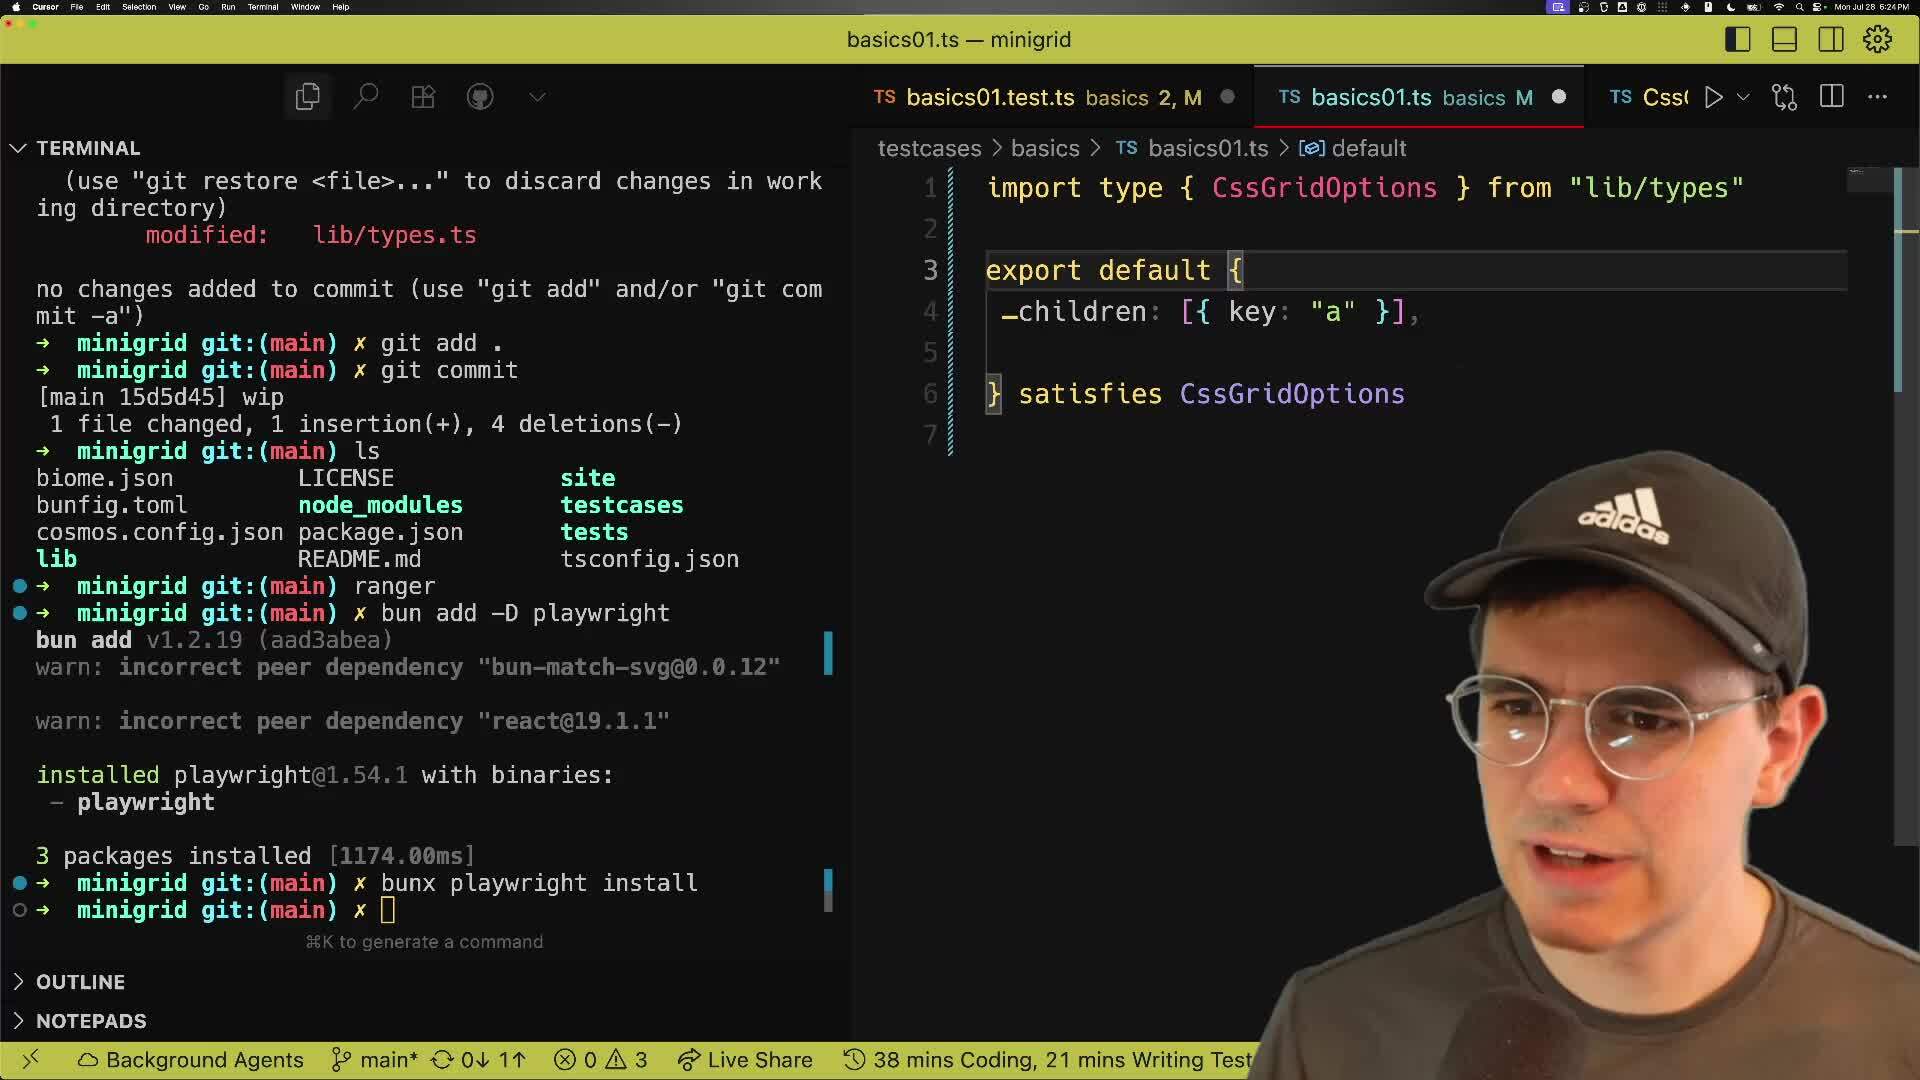Viewport: 1920px width, 1080px height.
Task: Open Spotlight search in menu bar
Action: point(1799,7)
